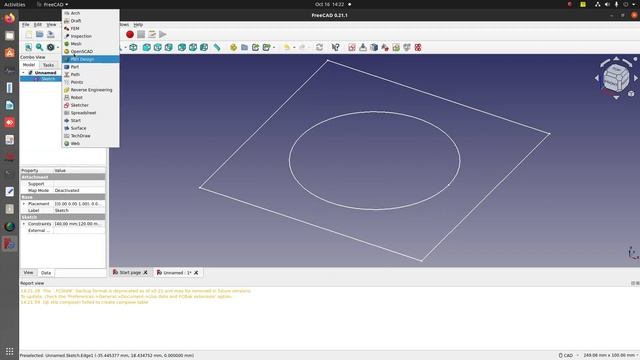The width and height of the screenshot is (640, 360).
Task: Click the open file folder icon
Action: [40, 34]
